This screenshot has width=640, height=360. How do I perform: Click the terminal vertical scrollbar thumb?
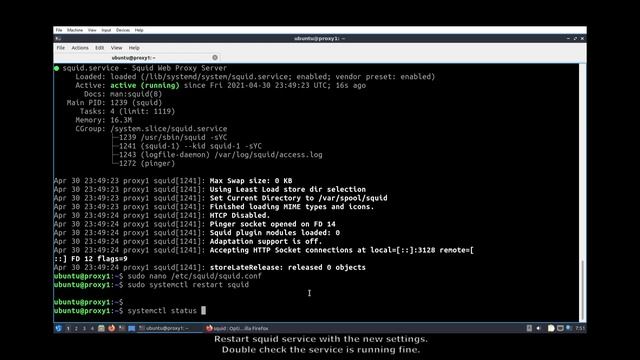[x=582, y=290]
